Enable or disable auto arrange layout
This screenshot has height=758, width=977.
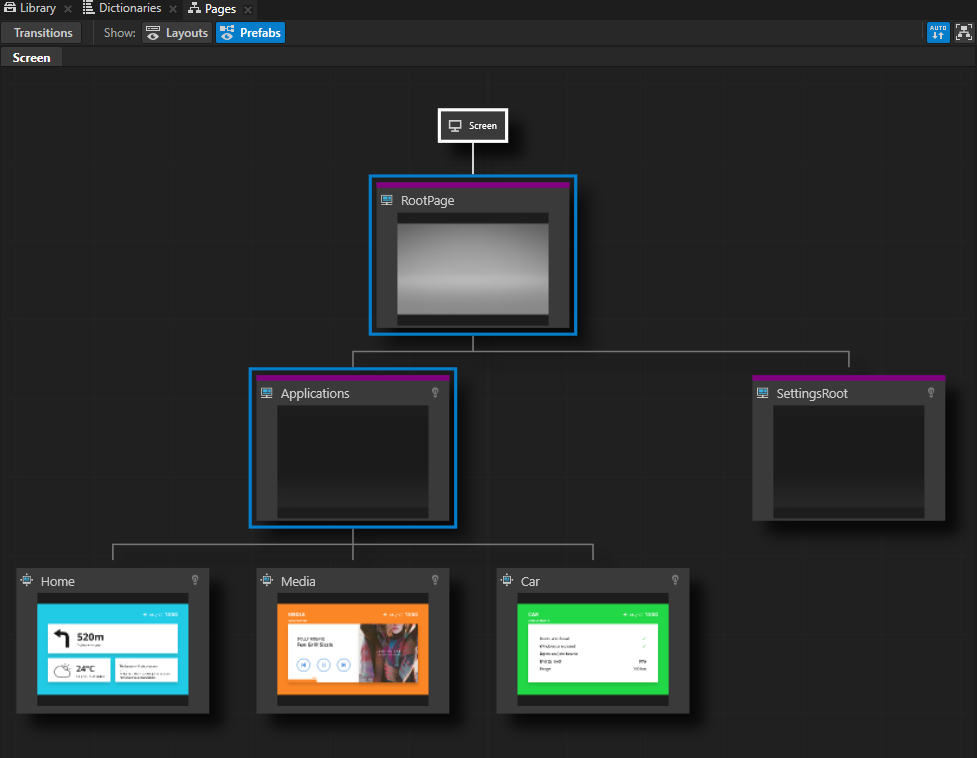938,32
